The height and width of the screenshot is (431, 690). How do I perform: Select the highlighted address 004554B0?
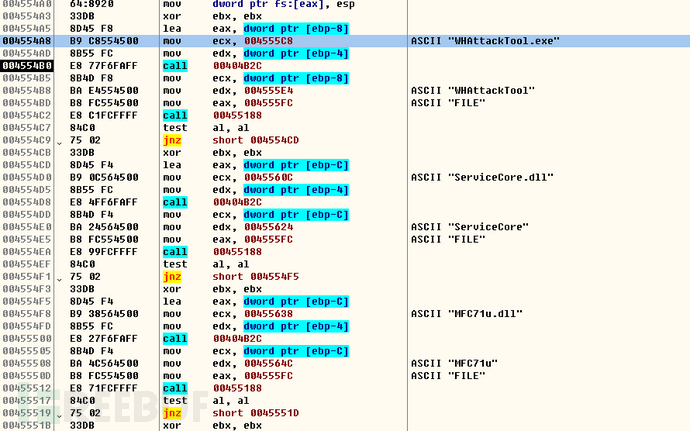click(x=27, y=66)
